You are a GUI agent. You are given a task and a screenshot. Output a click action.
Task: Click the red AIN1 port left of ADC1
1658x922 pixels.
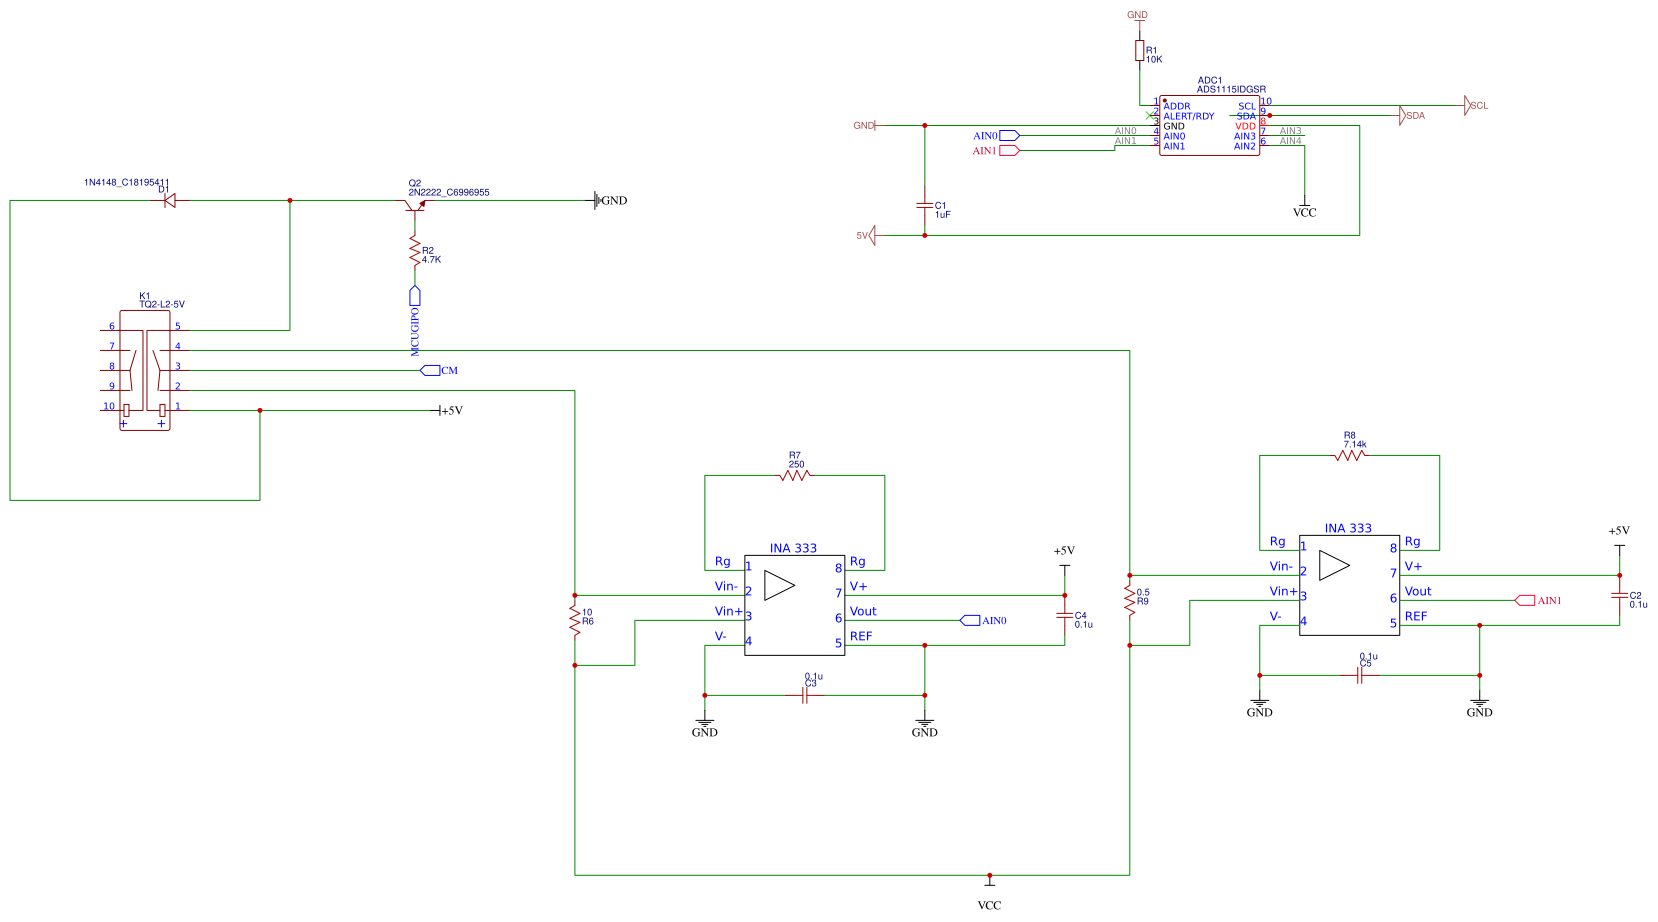click(x=1010, y=150)
